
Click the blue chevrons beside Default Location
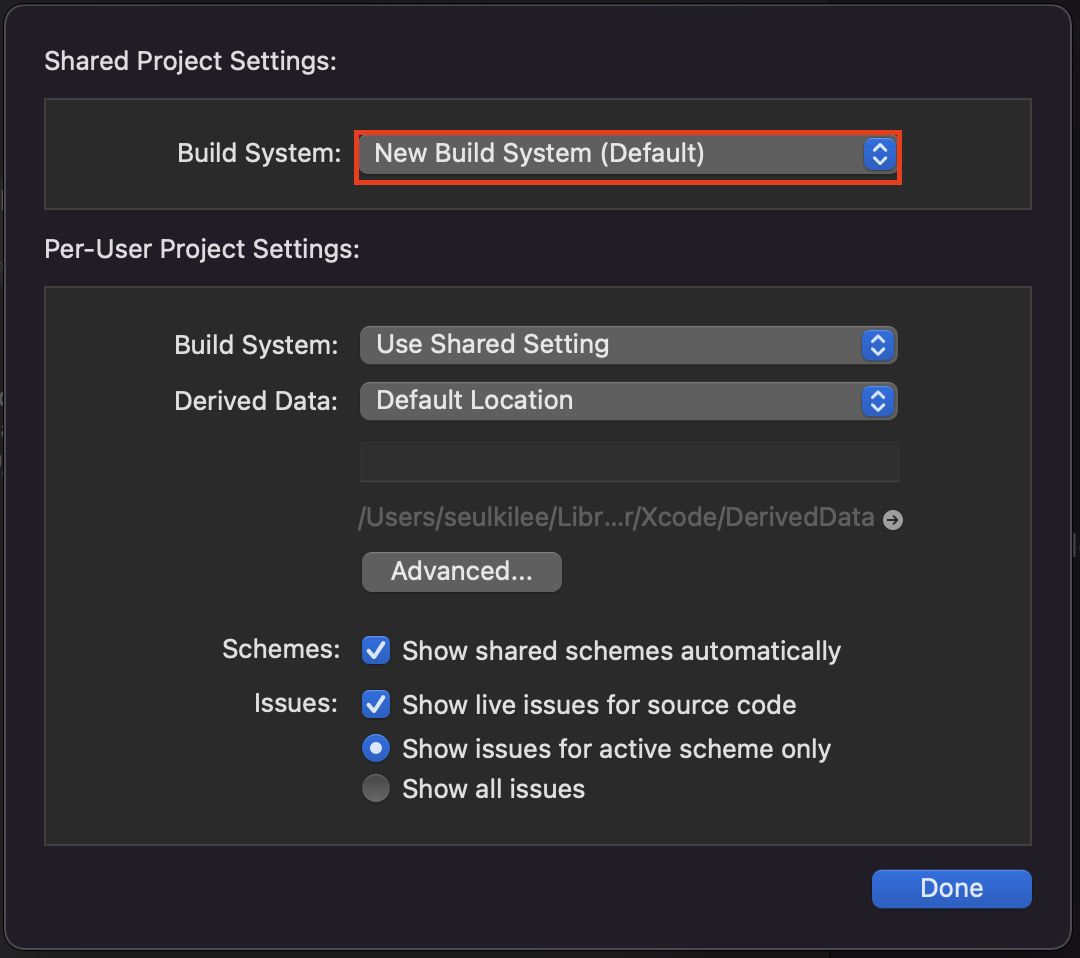pyautogui.click(x=878, y=401)
